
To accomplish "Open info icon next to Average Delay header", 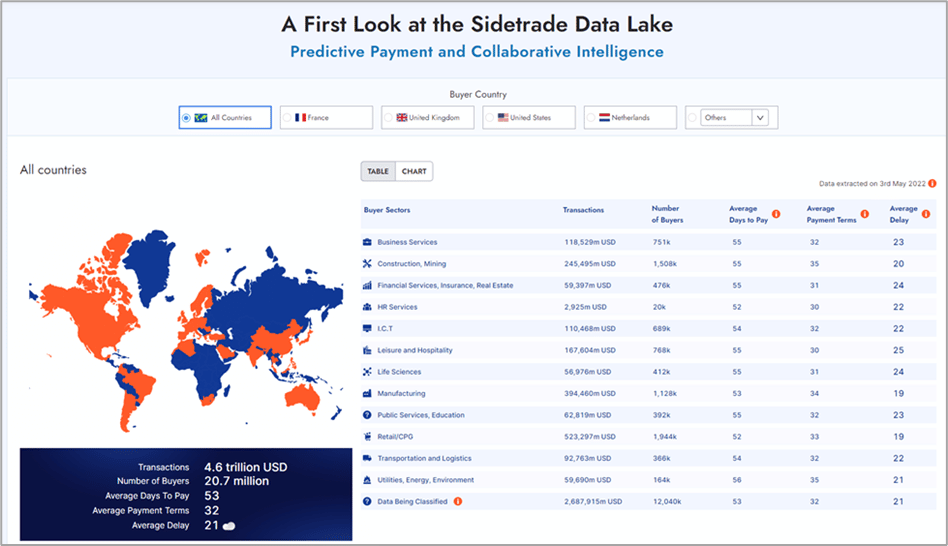I will 926,214.
